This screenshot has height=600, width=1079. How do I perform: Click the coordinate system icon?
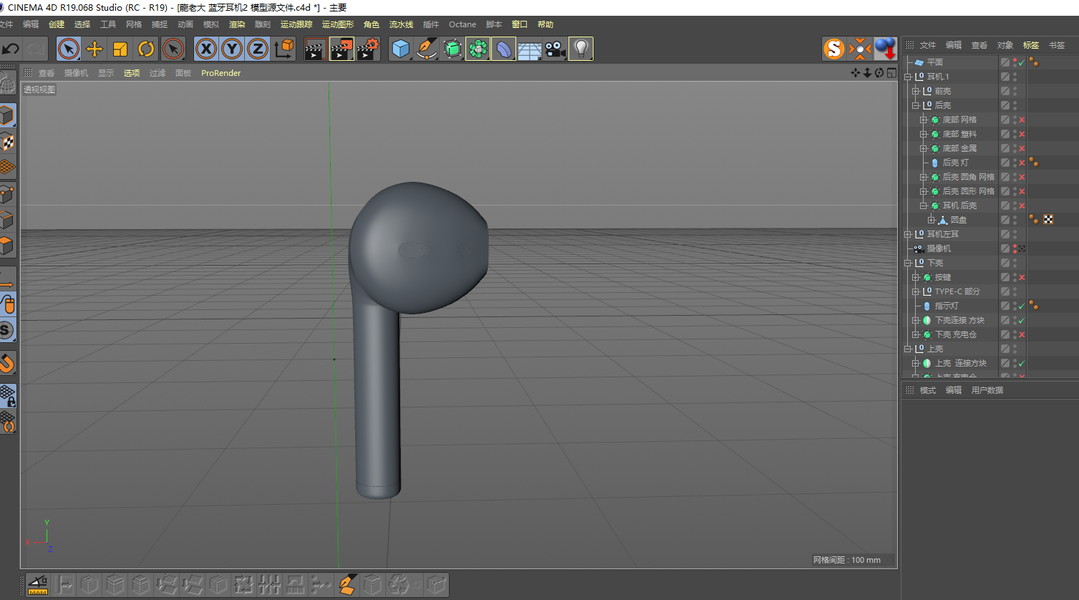pyautogui.click(x=284, y=49)
